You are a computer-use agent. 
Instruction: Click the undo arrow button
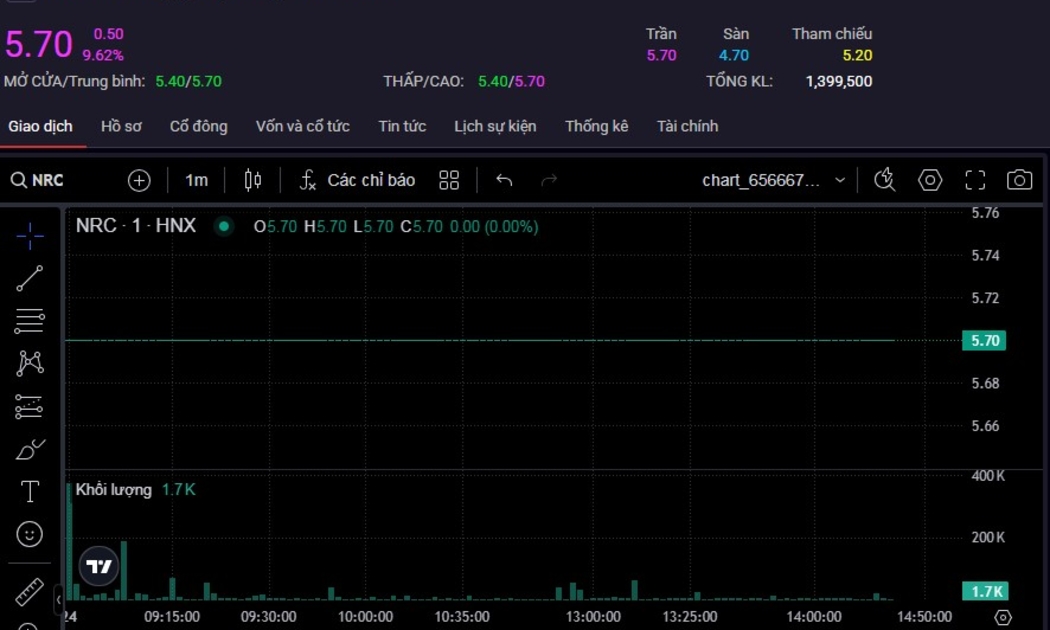(504, 180)
